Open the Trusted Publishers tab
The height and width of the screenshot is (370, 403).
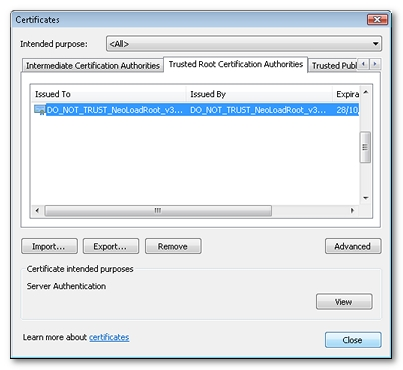(x=334, y=66)
